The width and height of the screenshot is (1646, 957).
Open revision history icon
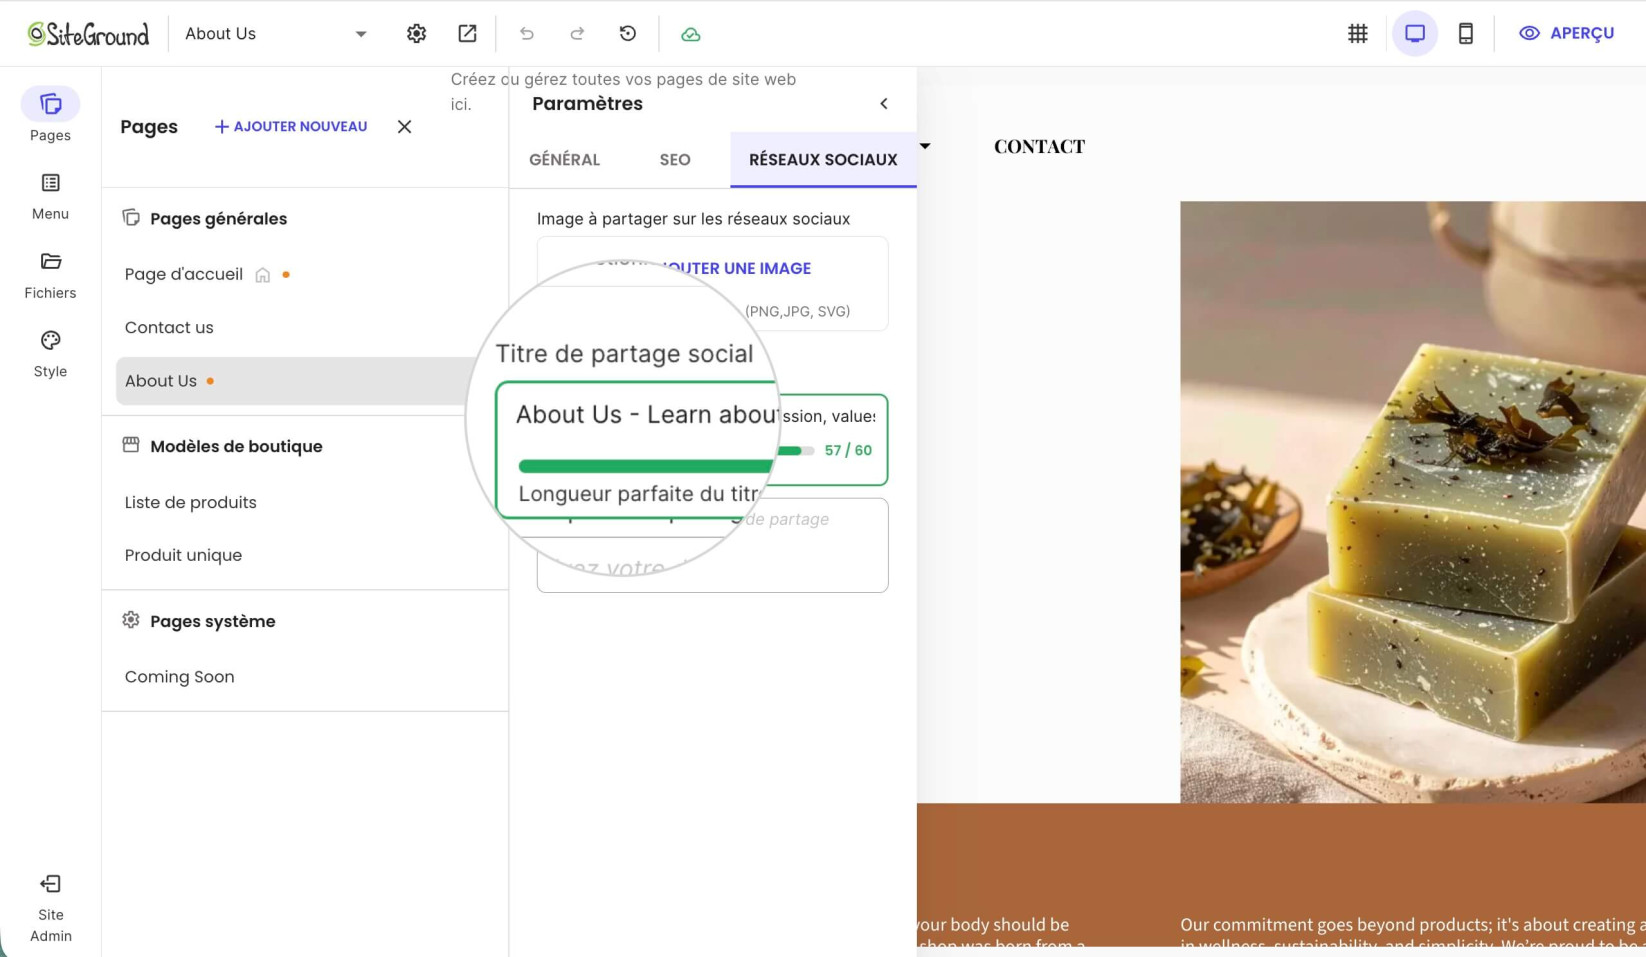[628, 34]
